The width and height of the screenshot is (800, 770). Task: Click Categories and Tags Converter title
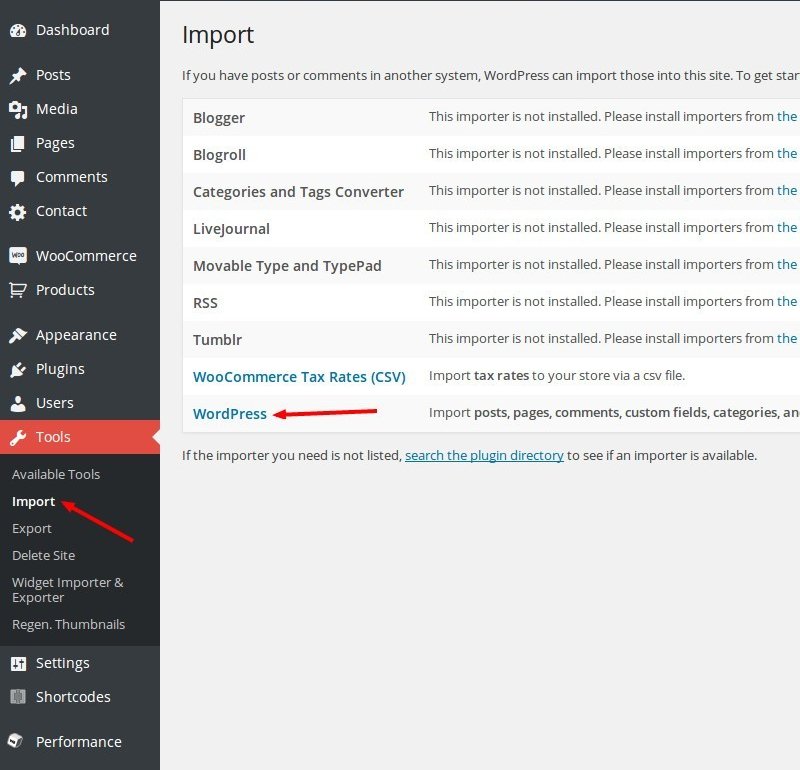[298, 192]
